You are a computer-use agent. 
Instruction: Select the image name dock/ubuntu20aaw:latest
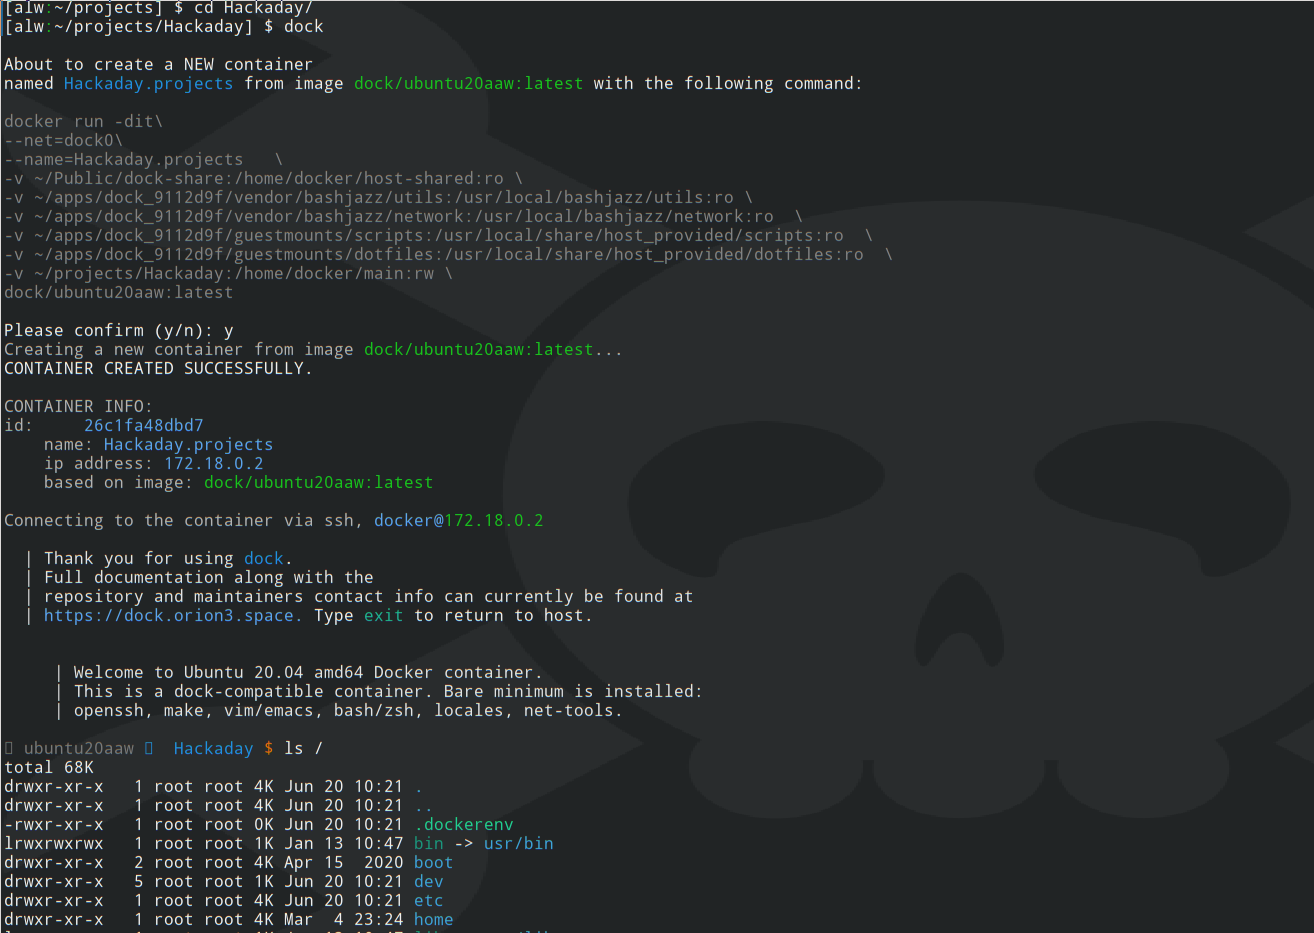coord(318,482)
